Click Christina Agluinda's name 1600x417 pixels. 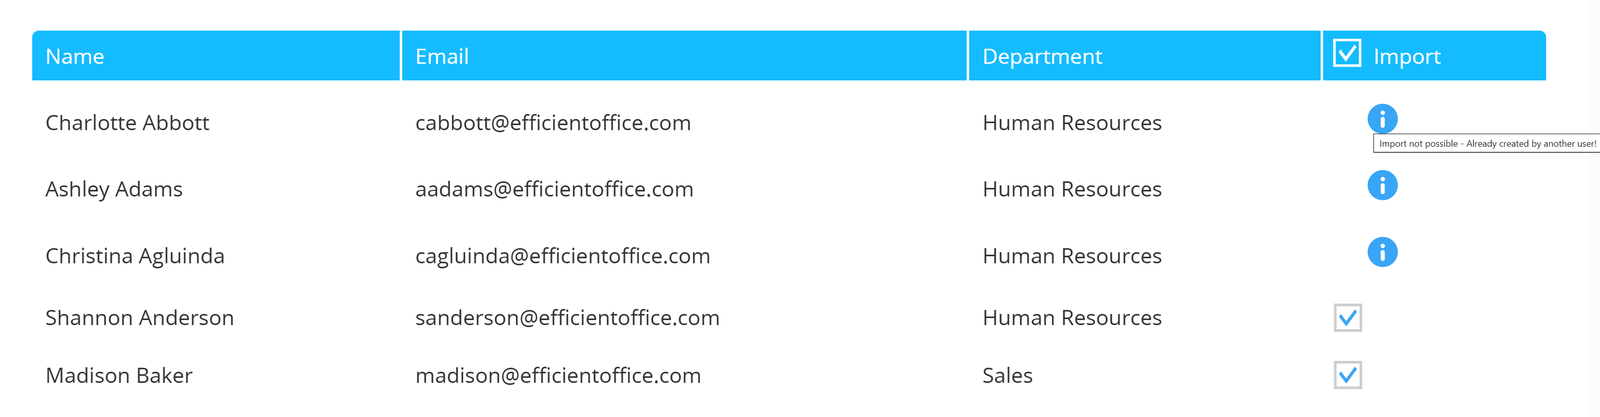(135, 256)
